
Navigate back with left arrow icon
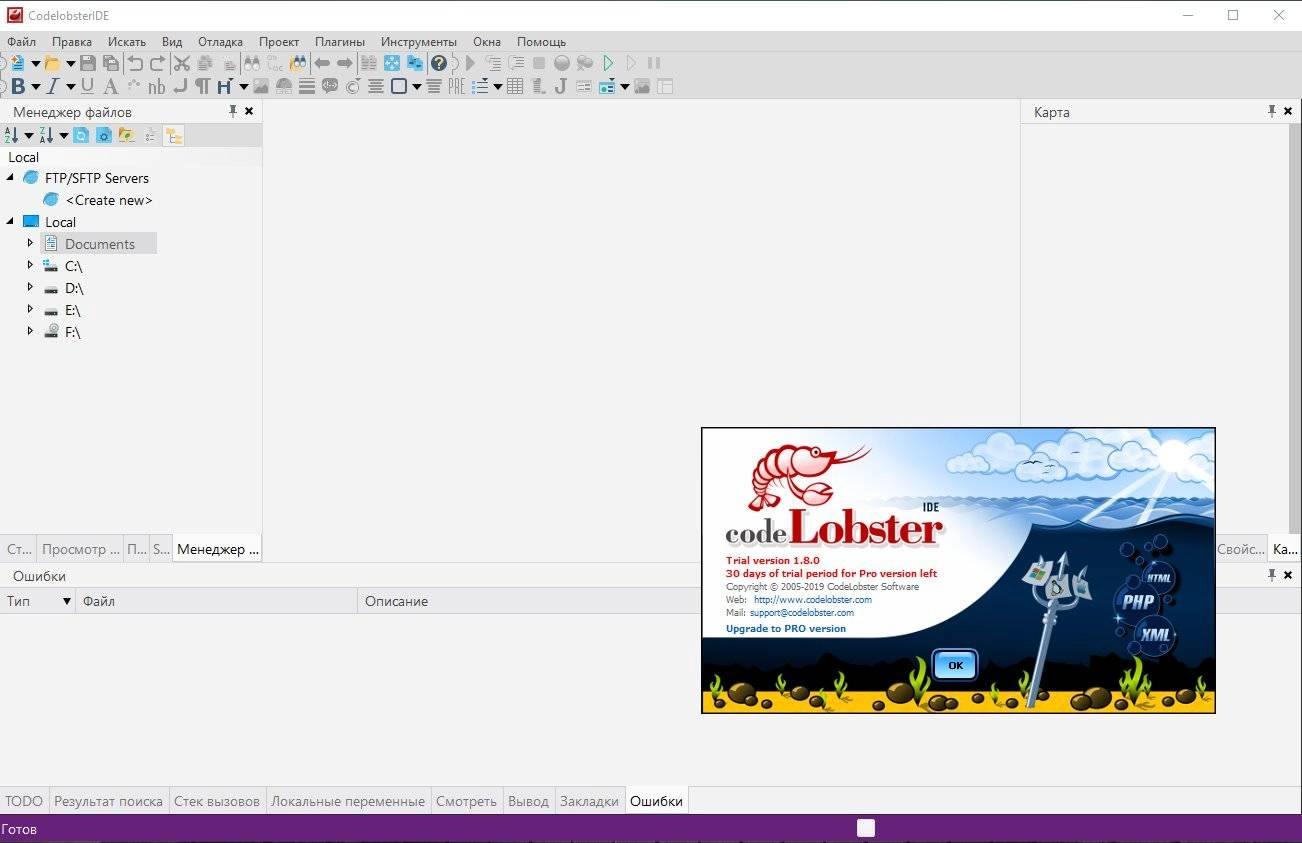click(x=322, y=63)
